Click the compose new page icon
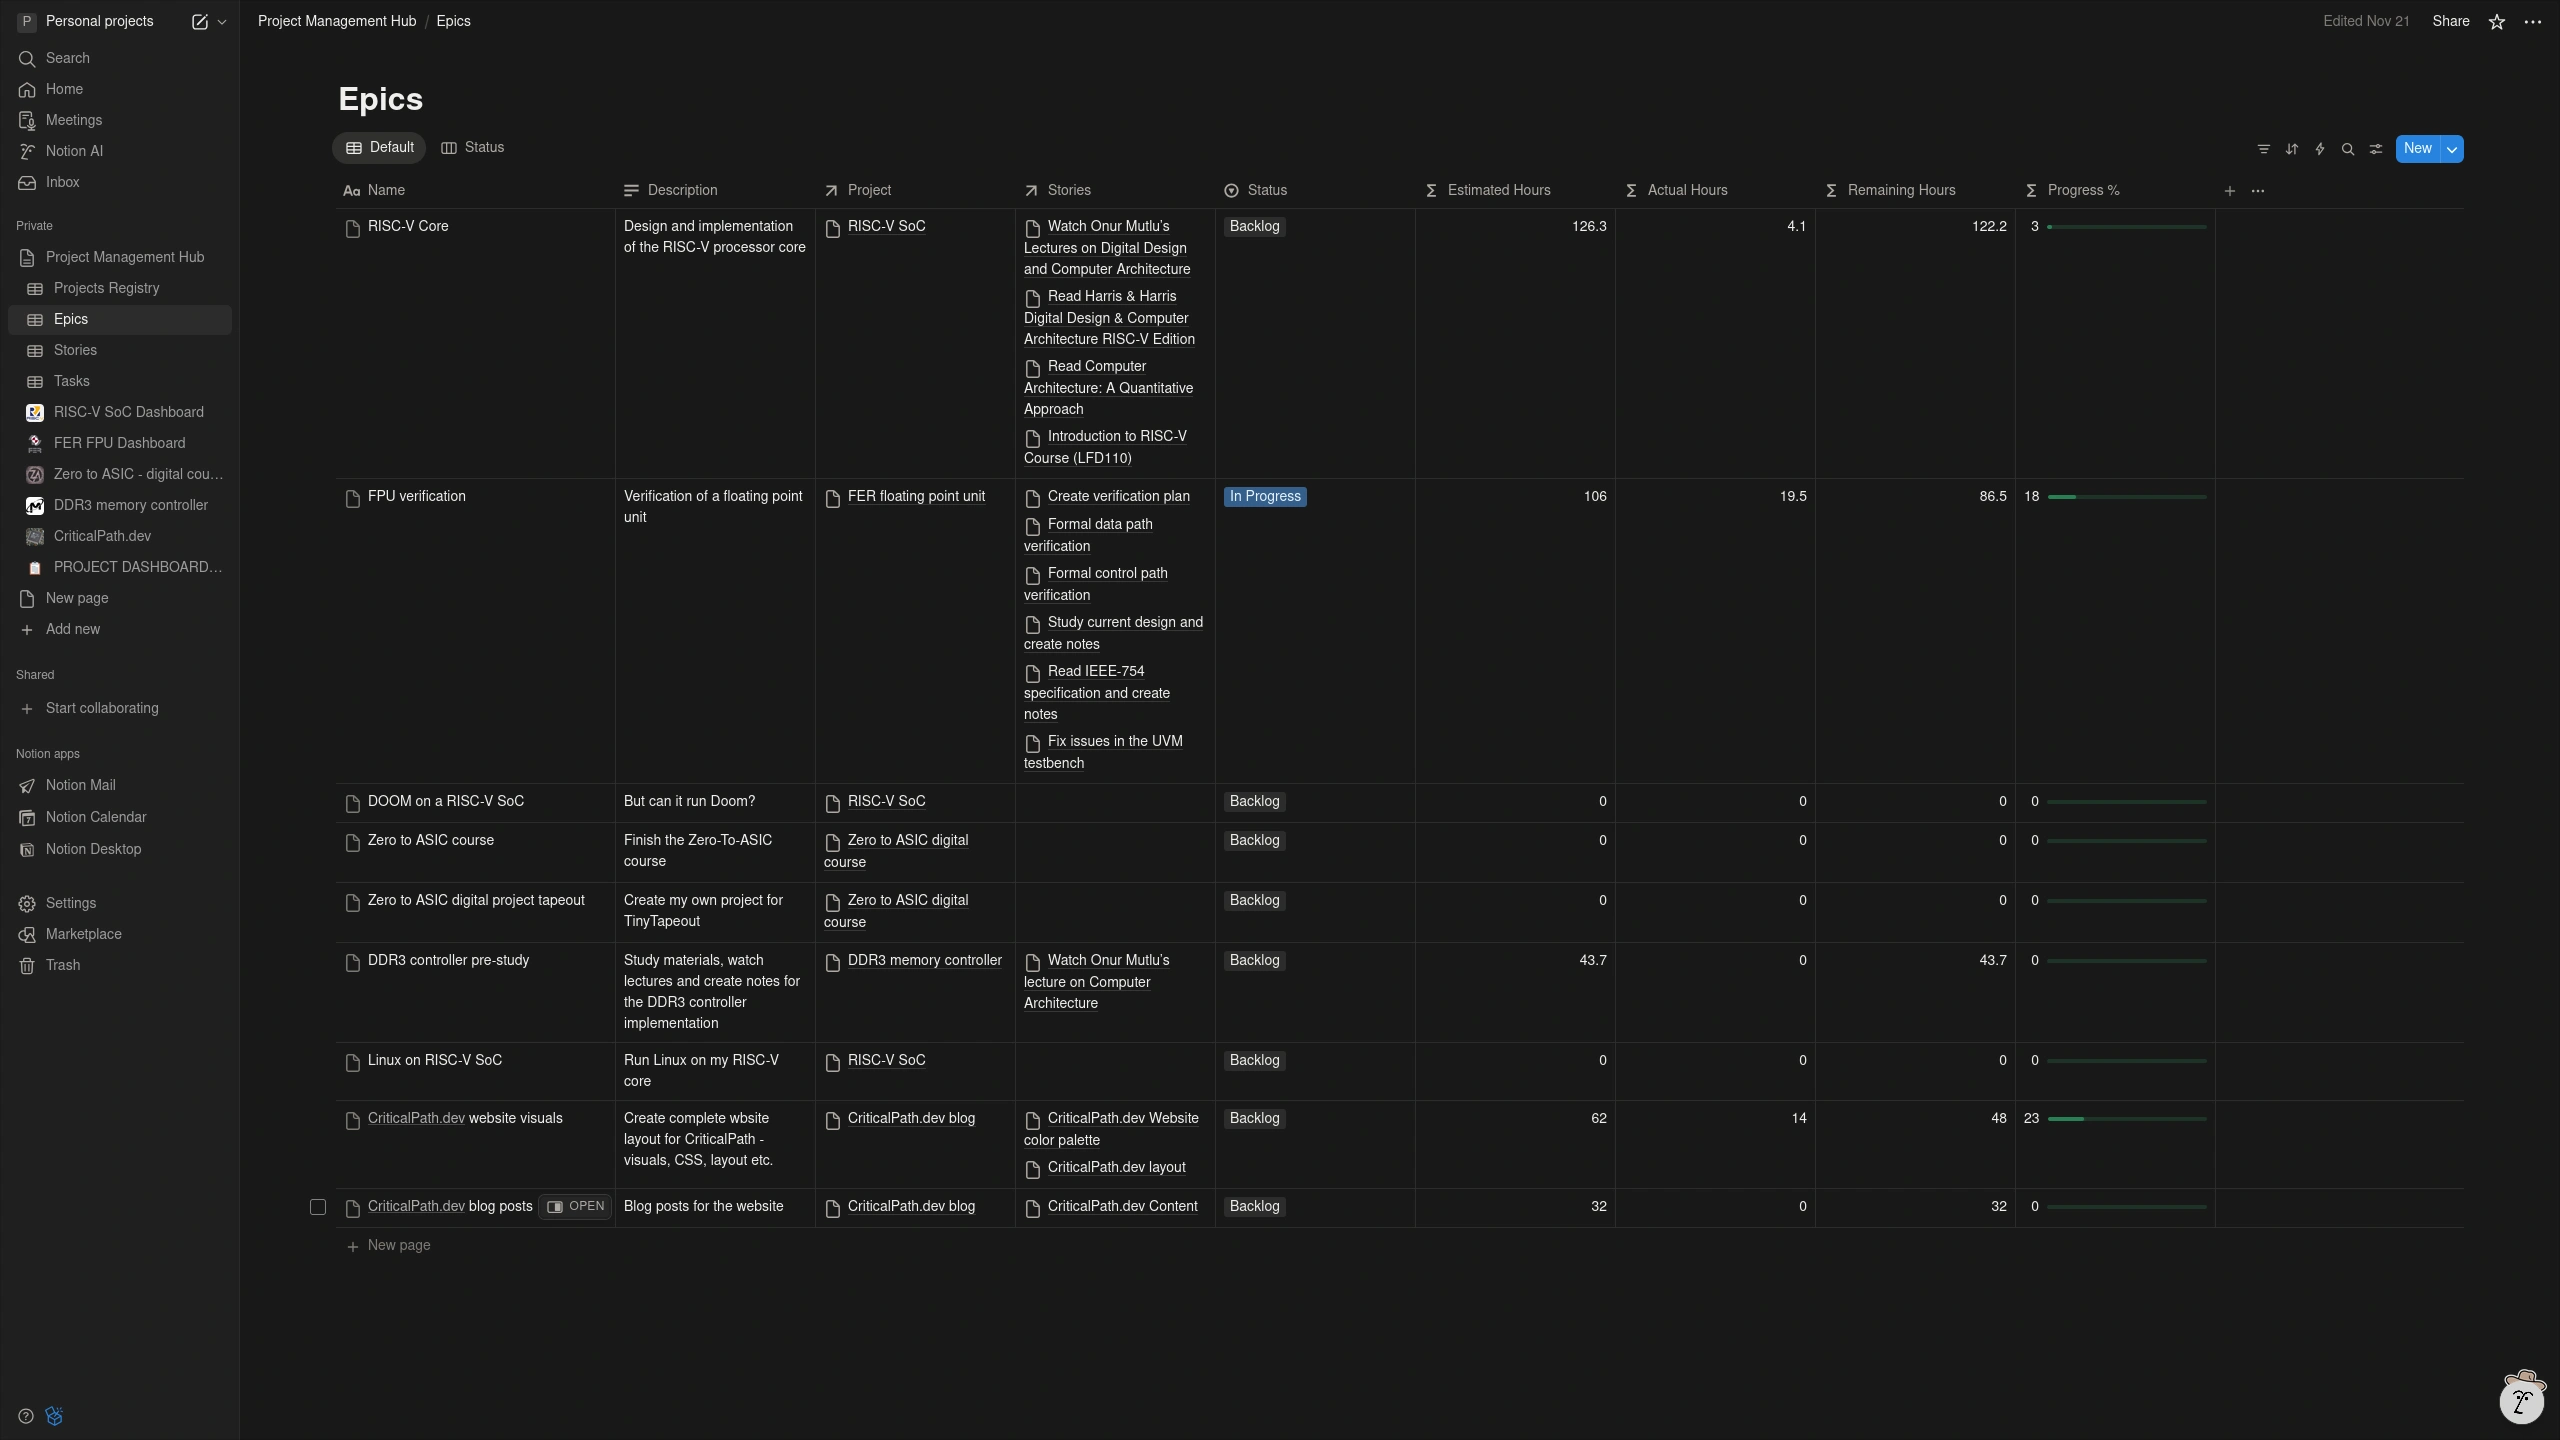 coord(199,22)
